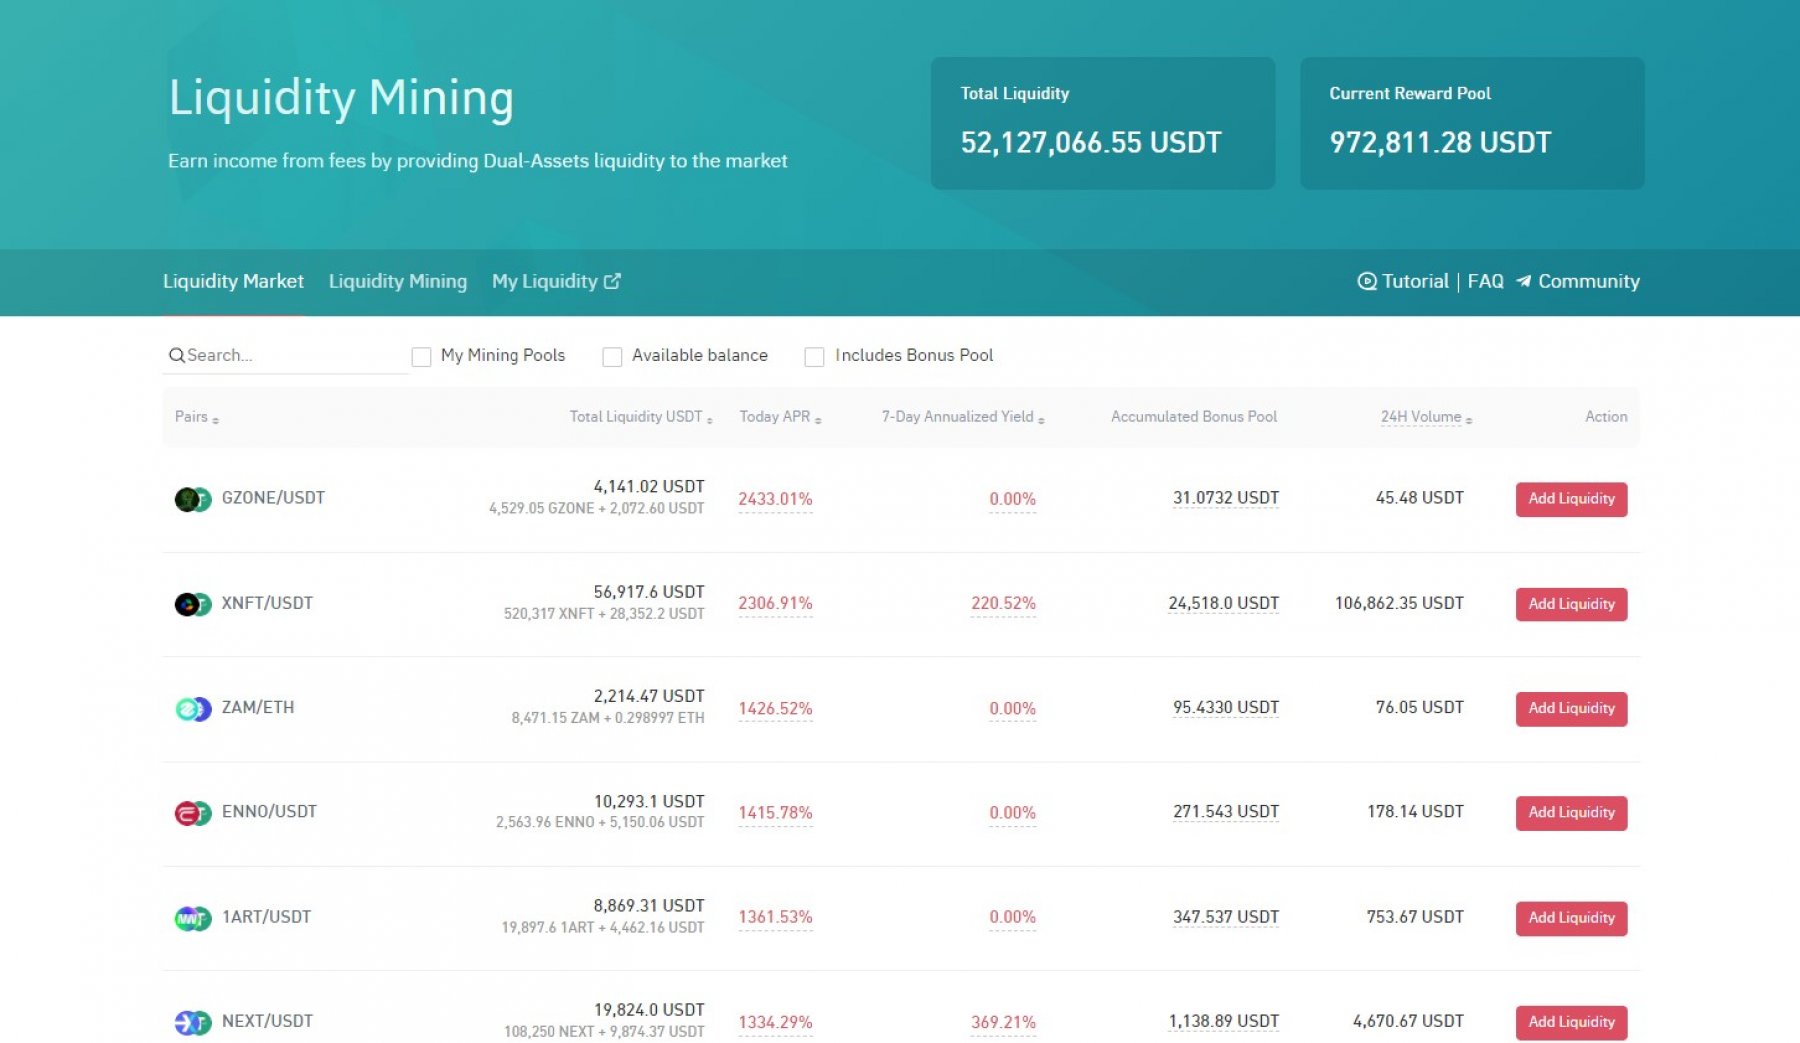Click the Tutorial play icon
This screenshot has height=1043, width=1800.
pyautogui.click(x=1366, y=282)
